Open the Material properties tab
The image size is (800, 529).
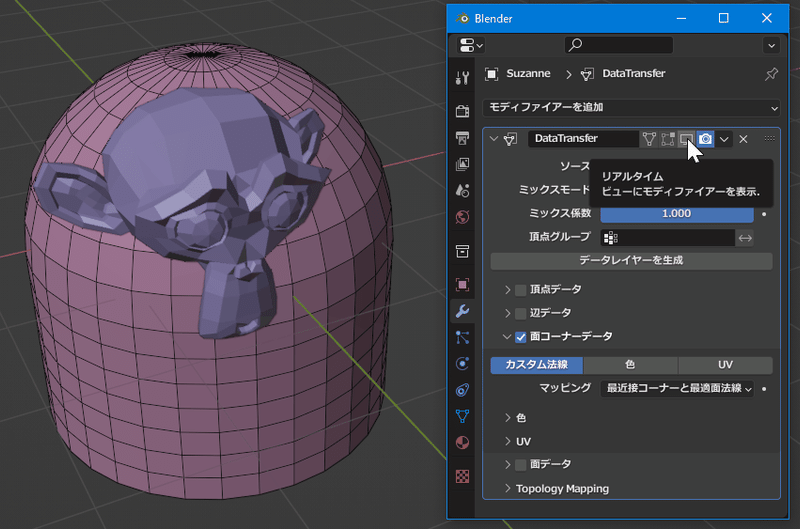click(462, 443)
